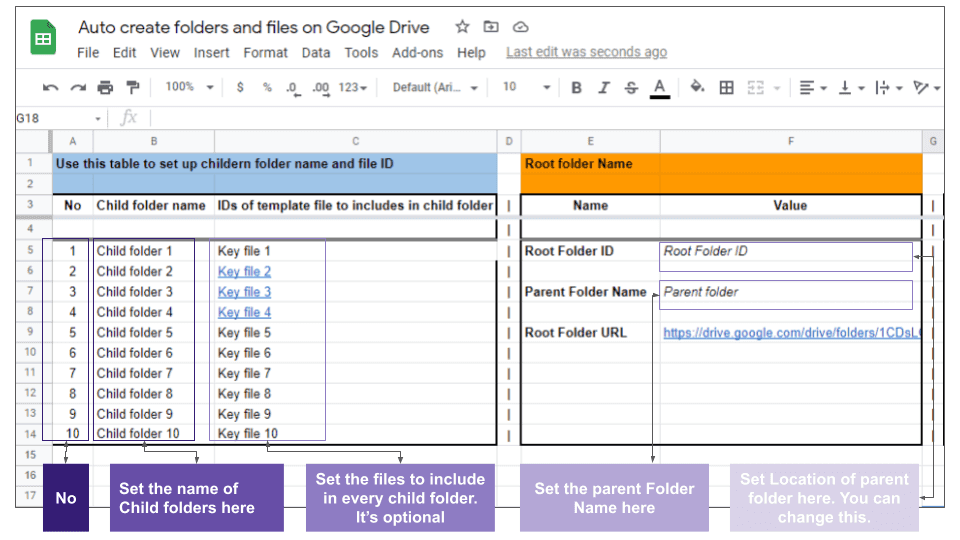
Task: Click the undo arrow in toolbar
Action: click(50, 88)
